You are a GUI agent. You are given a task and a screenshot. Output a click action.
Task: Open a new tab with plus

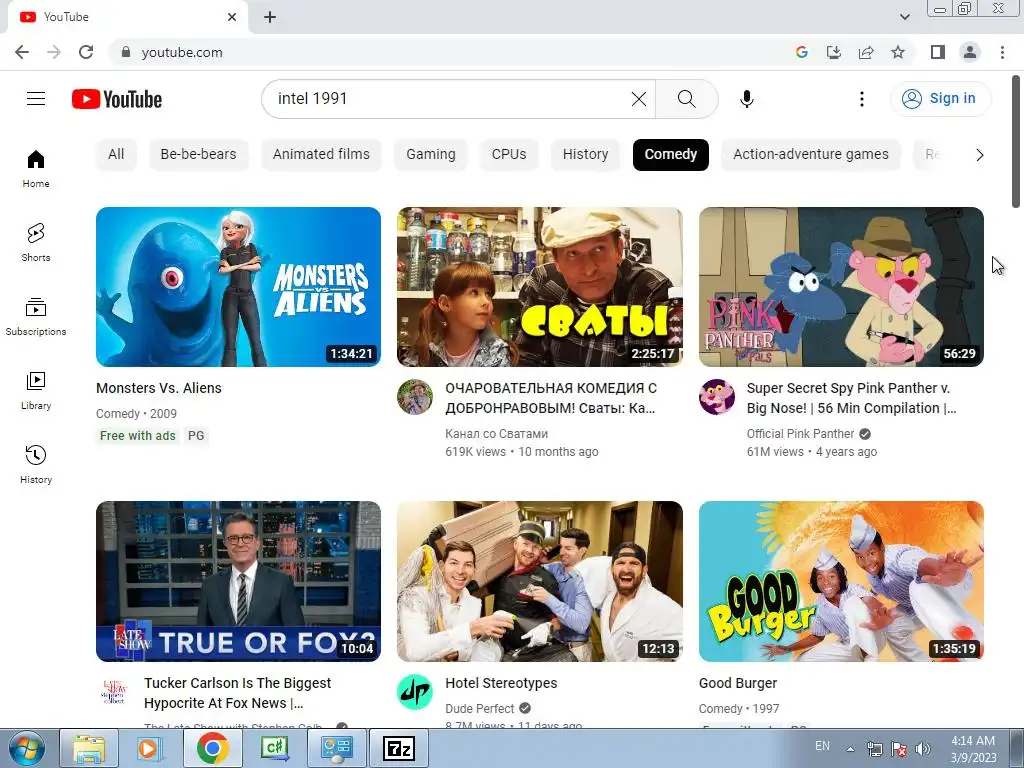click(x=270, y=17)
